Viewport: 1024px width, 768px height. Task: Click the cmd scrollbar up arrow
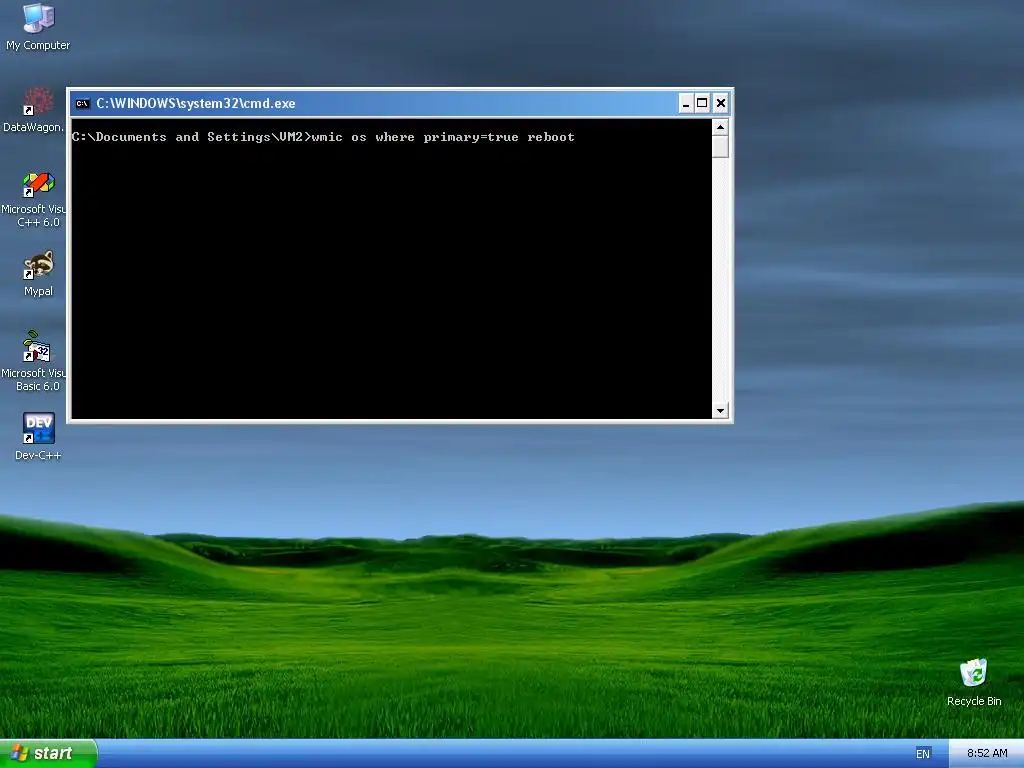click(x=720, y=127)
